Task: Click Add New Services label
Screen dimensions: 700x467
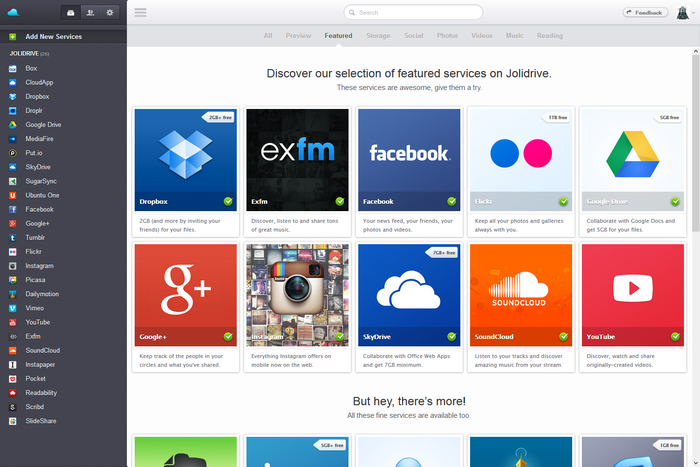Action: tap(54, 37)
